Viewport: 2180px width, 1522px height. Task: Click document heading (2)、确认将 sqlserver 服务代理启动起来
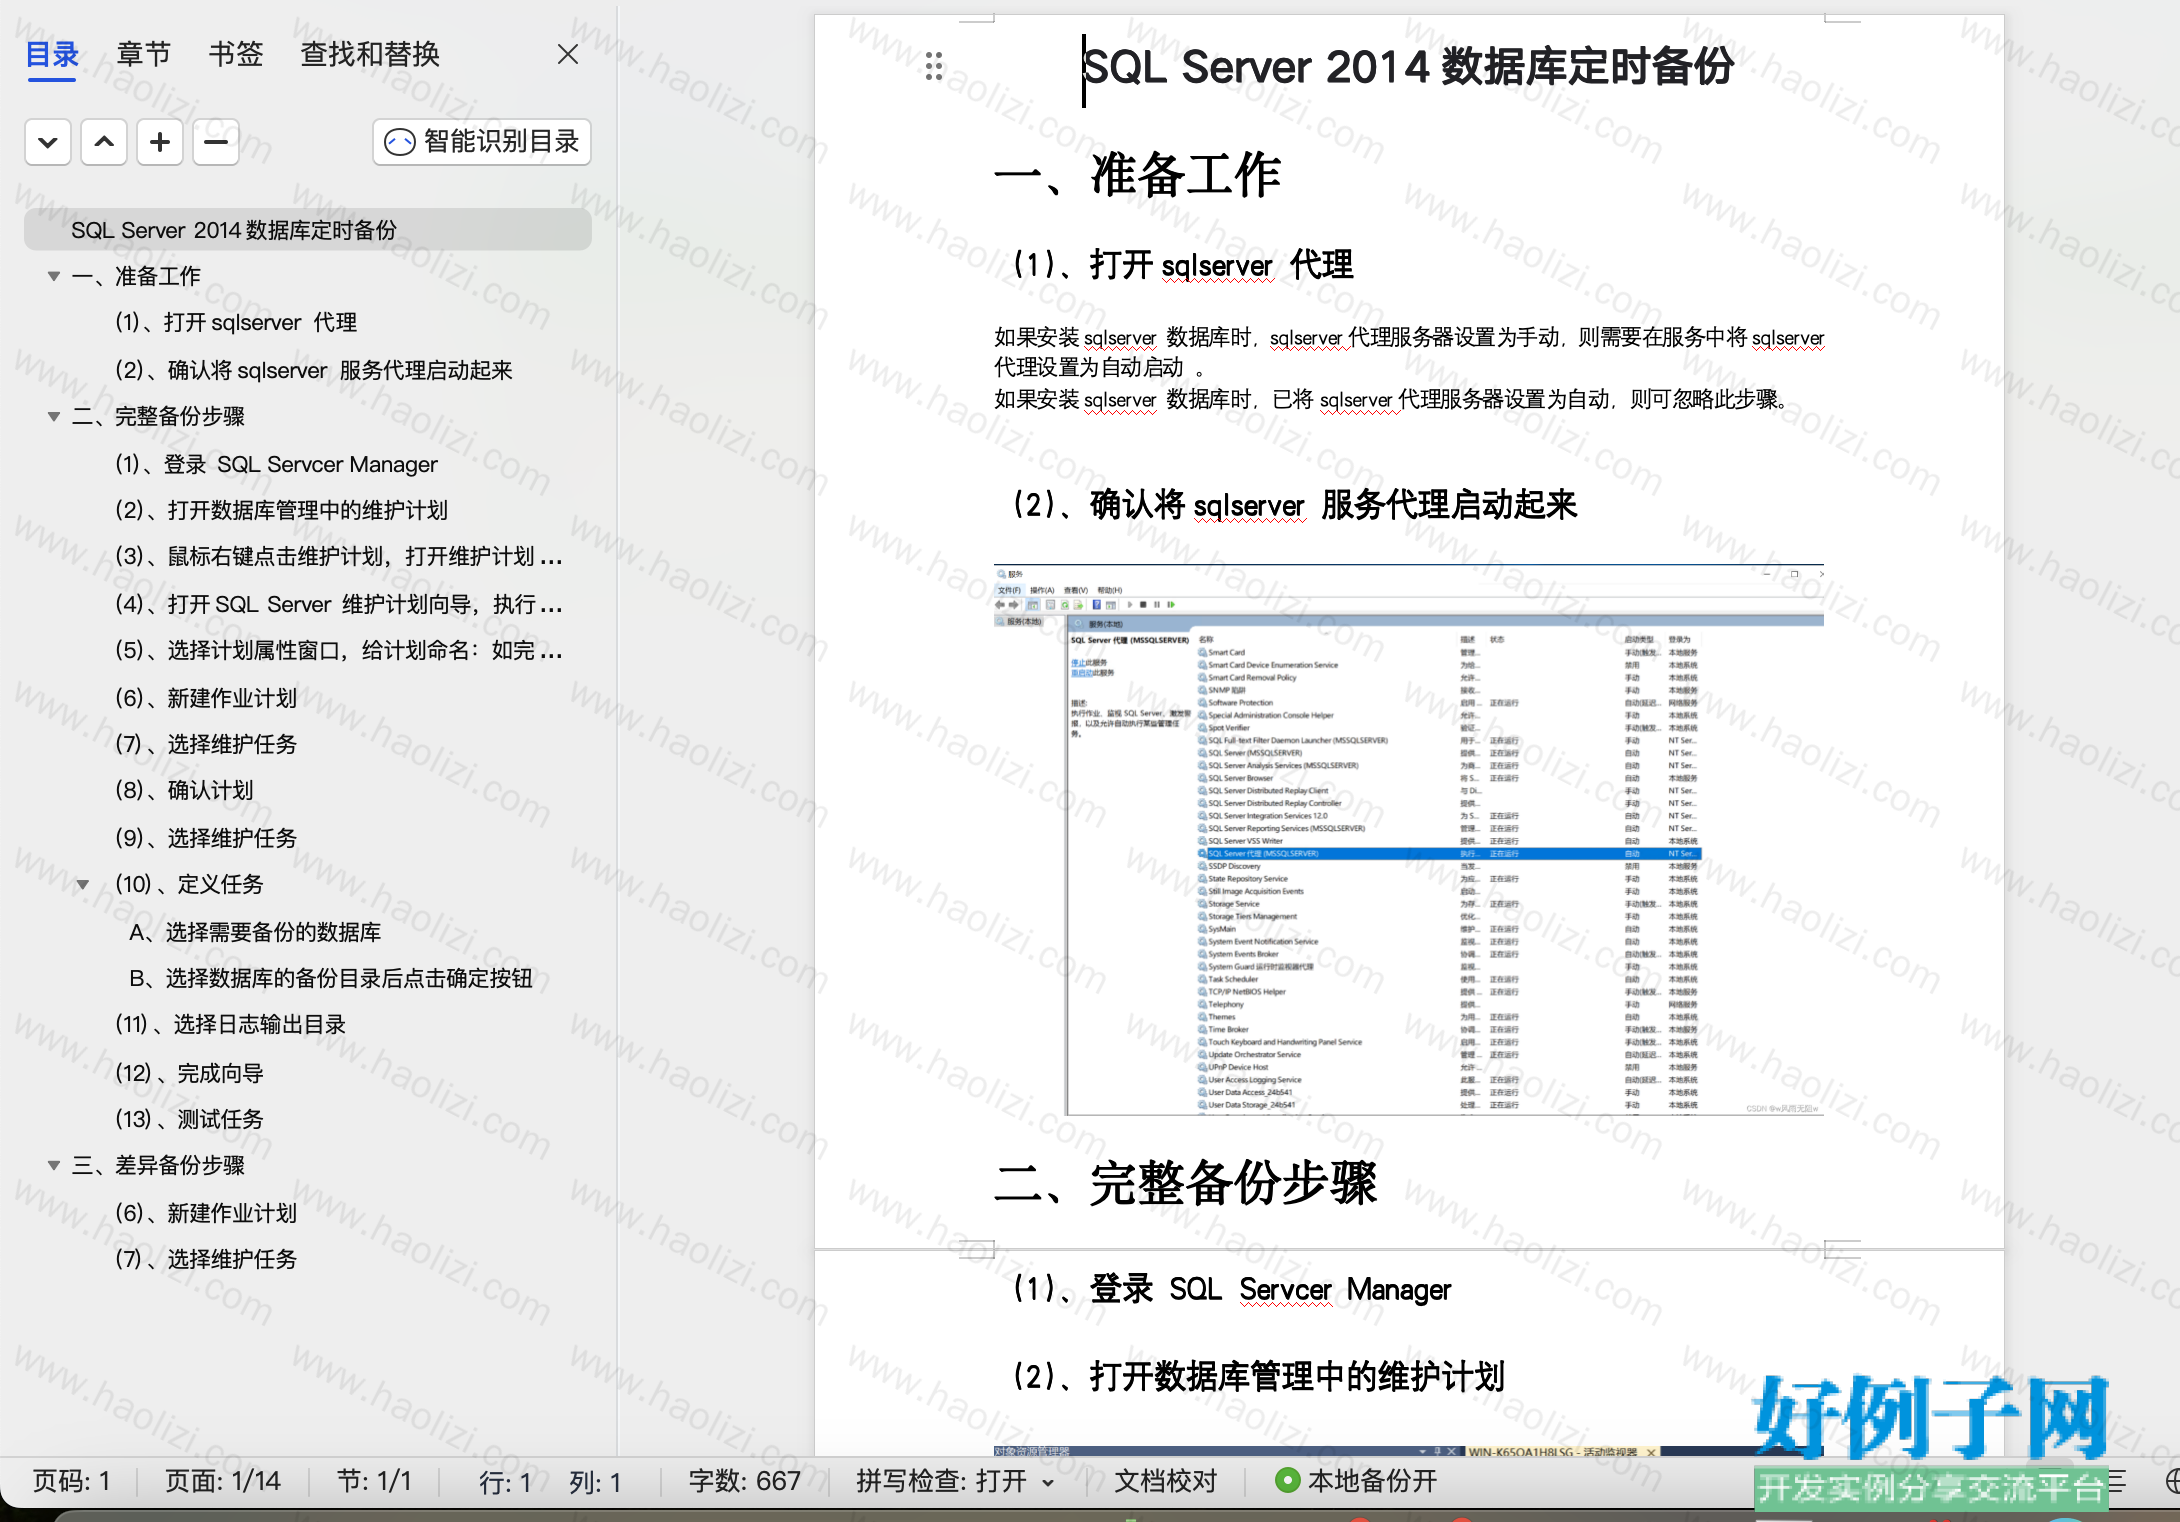click(x=1294, y=505)
